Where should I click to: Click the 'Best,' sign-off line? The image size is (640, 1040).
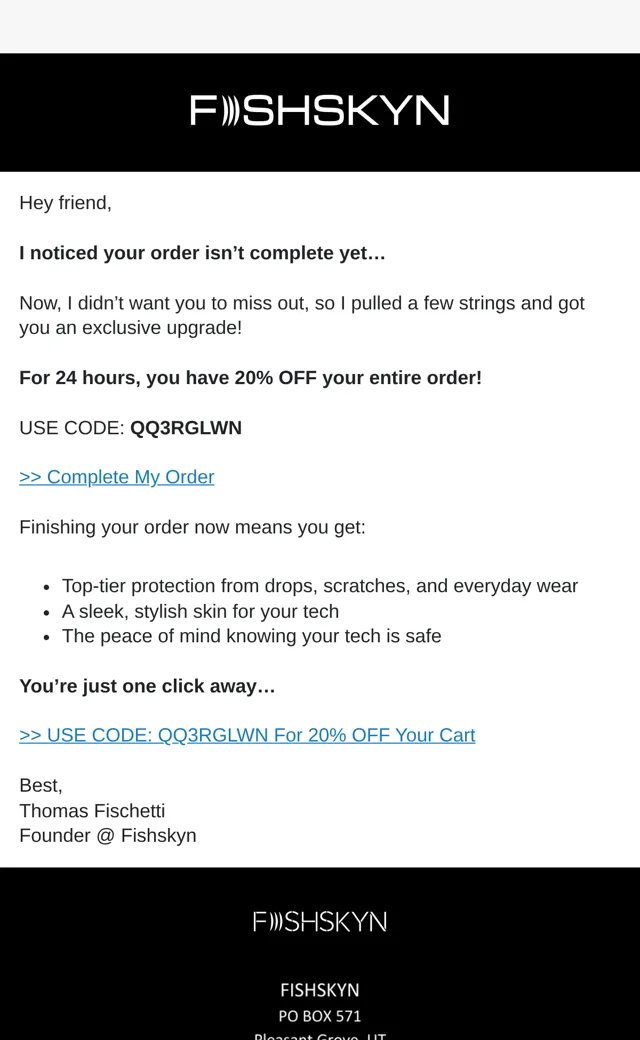click(41, 785)
